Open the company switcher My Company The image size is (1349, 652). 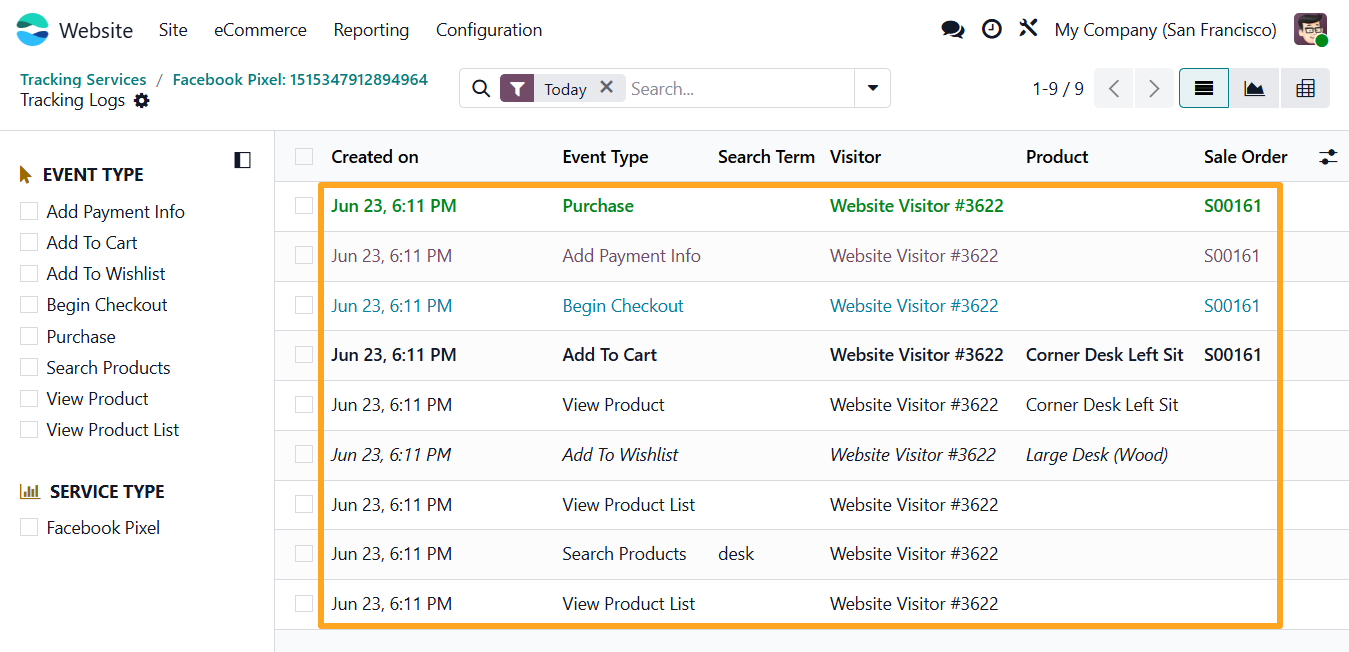tap(1165, 30)
